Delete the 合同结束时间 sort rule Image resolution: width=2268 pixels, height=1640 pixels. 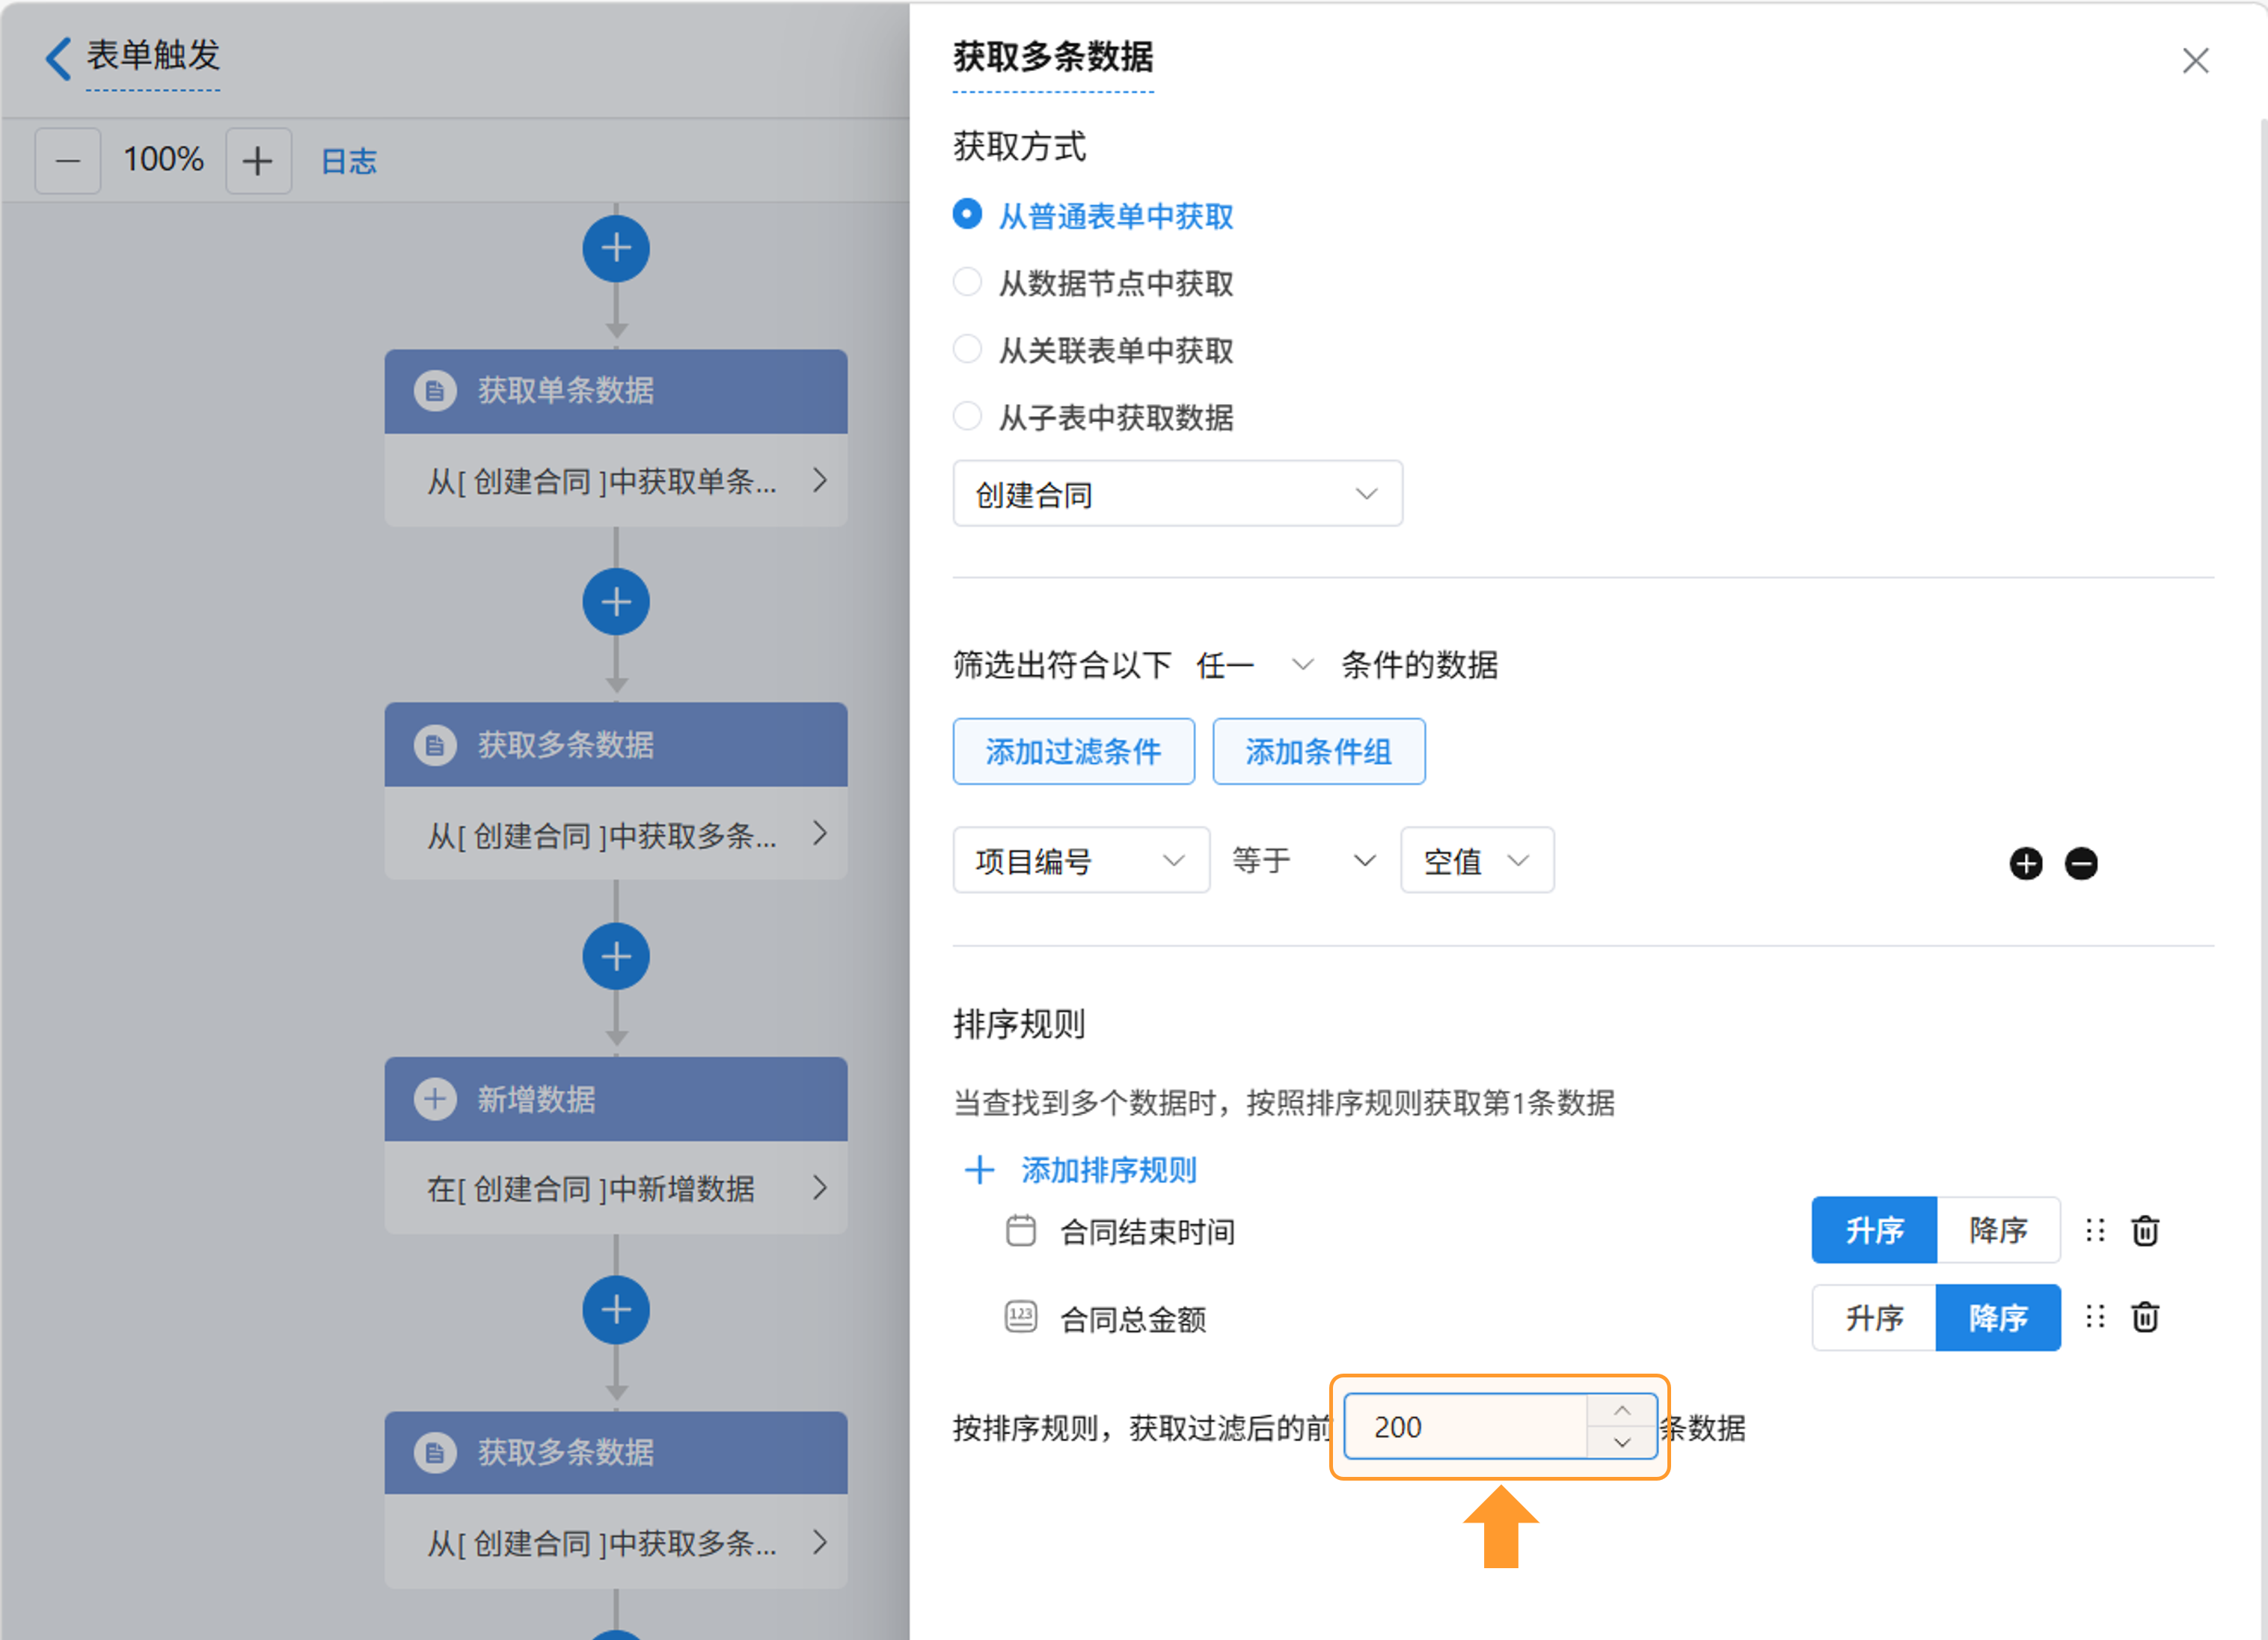click(2145, 1230)
